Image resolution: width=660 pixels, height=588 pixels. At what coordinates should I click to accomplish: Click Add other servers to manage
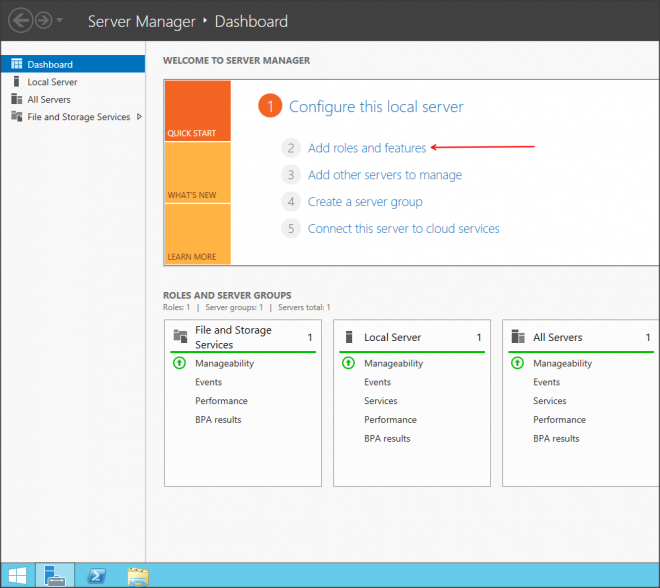point(385,175)
